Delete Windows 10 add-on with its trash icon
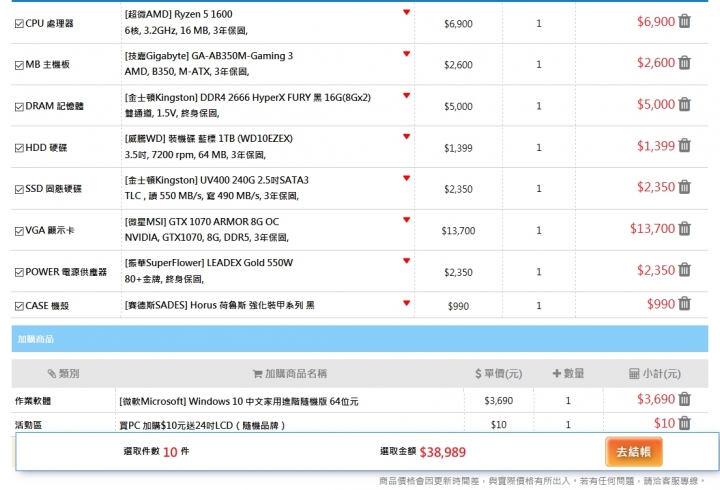Image resolution: width=720 pixels, height=490 pixels. pyautogui.click(x=684, y=399)
